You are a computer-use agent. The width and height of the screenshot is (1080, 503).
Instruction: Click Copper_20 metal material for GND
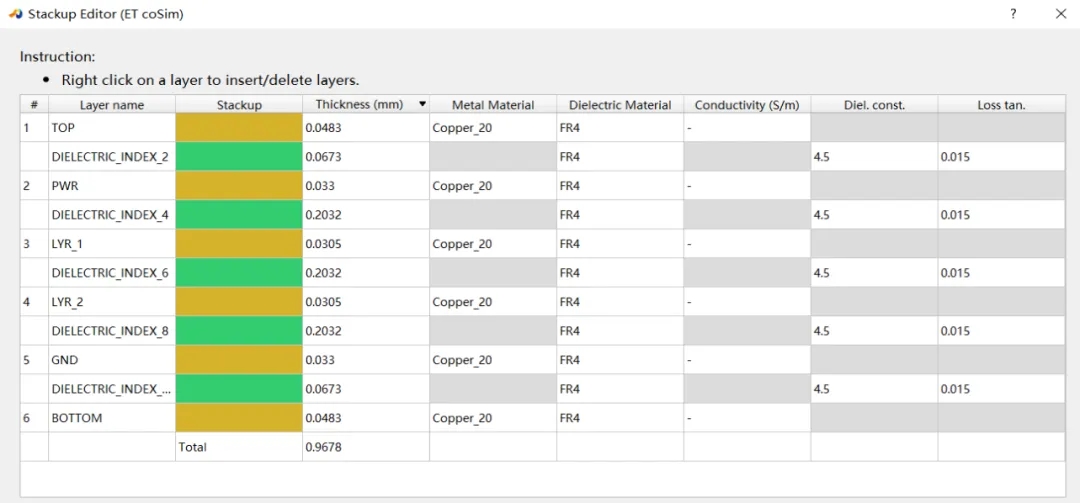[492, 360]
